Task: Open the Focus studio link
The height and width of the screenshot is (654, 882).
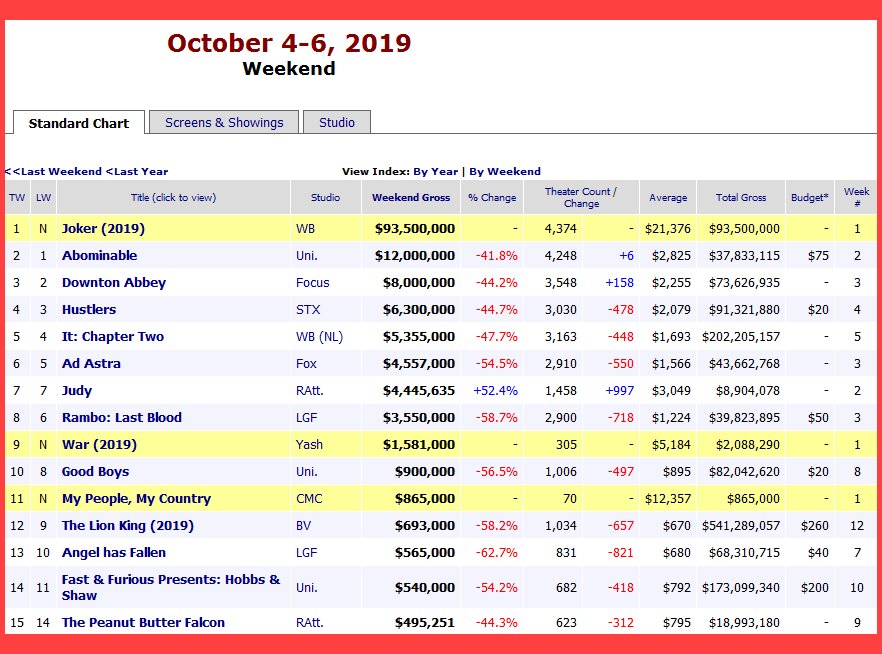Action: 312,282
